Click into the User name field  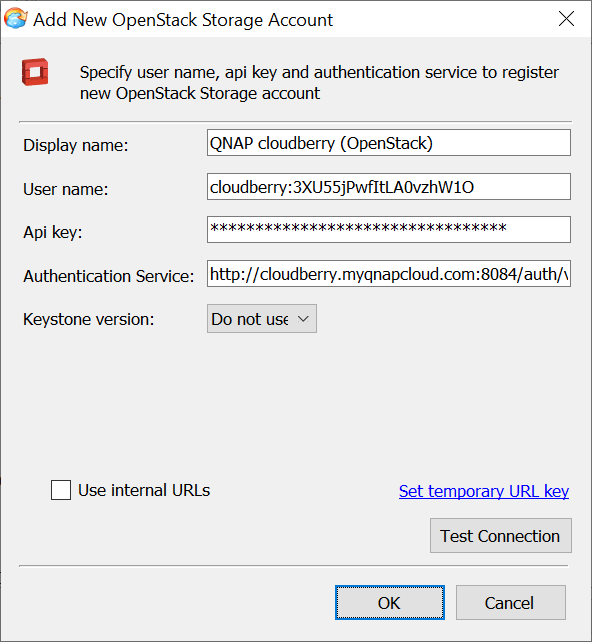[x=389, y=187]
